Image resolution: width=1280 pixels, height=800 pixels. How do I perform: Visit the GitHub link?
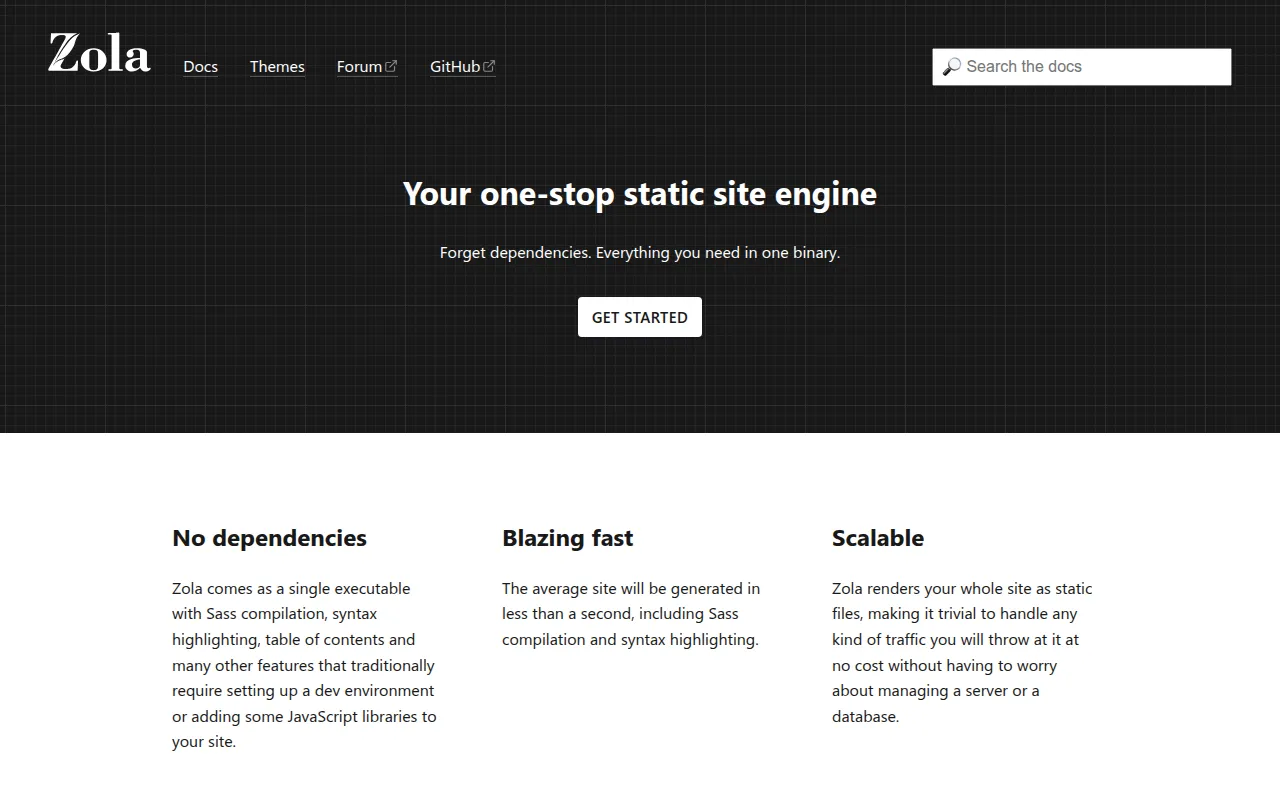[x=463, y=67]
